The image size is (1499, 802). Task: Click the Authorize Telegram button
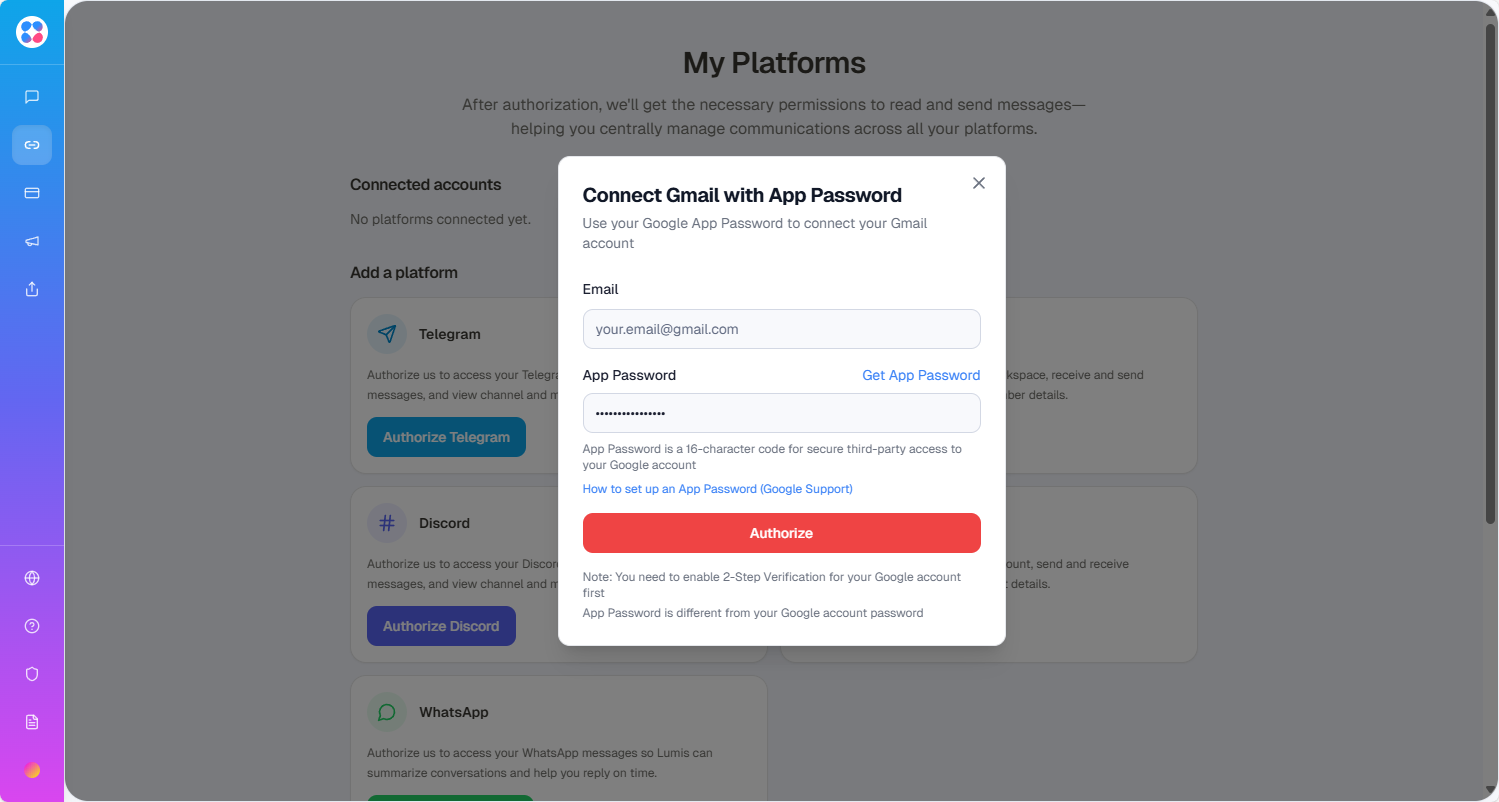coord(446,437)
